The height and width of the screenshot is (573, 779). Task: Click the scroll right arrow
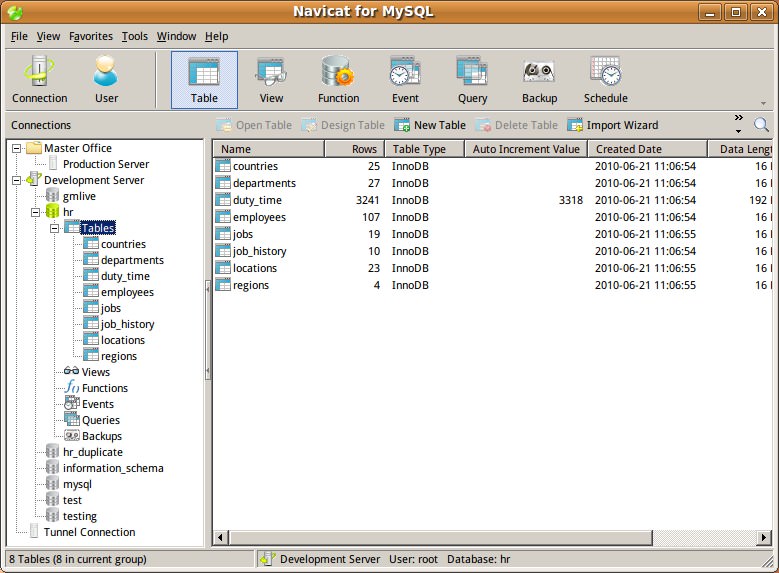pos(764,537)
